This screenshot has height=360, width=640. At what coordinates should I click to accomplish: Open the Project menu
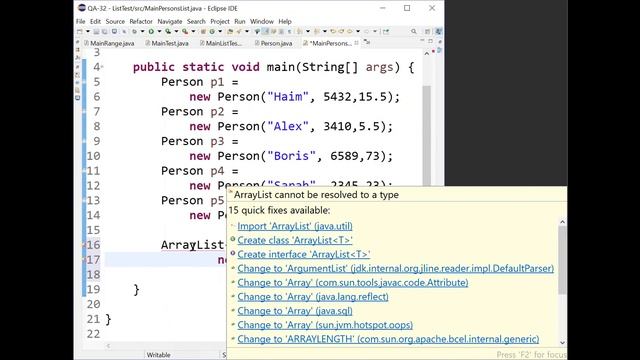pos(220,21)
